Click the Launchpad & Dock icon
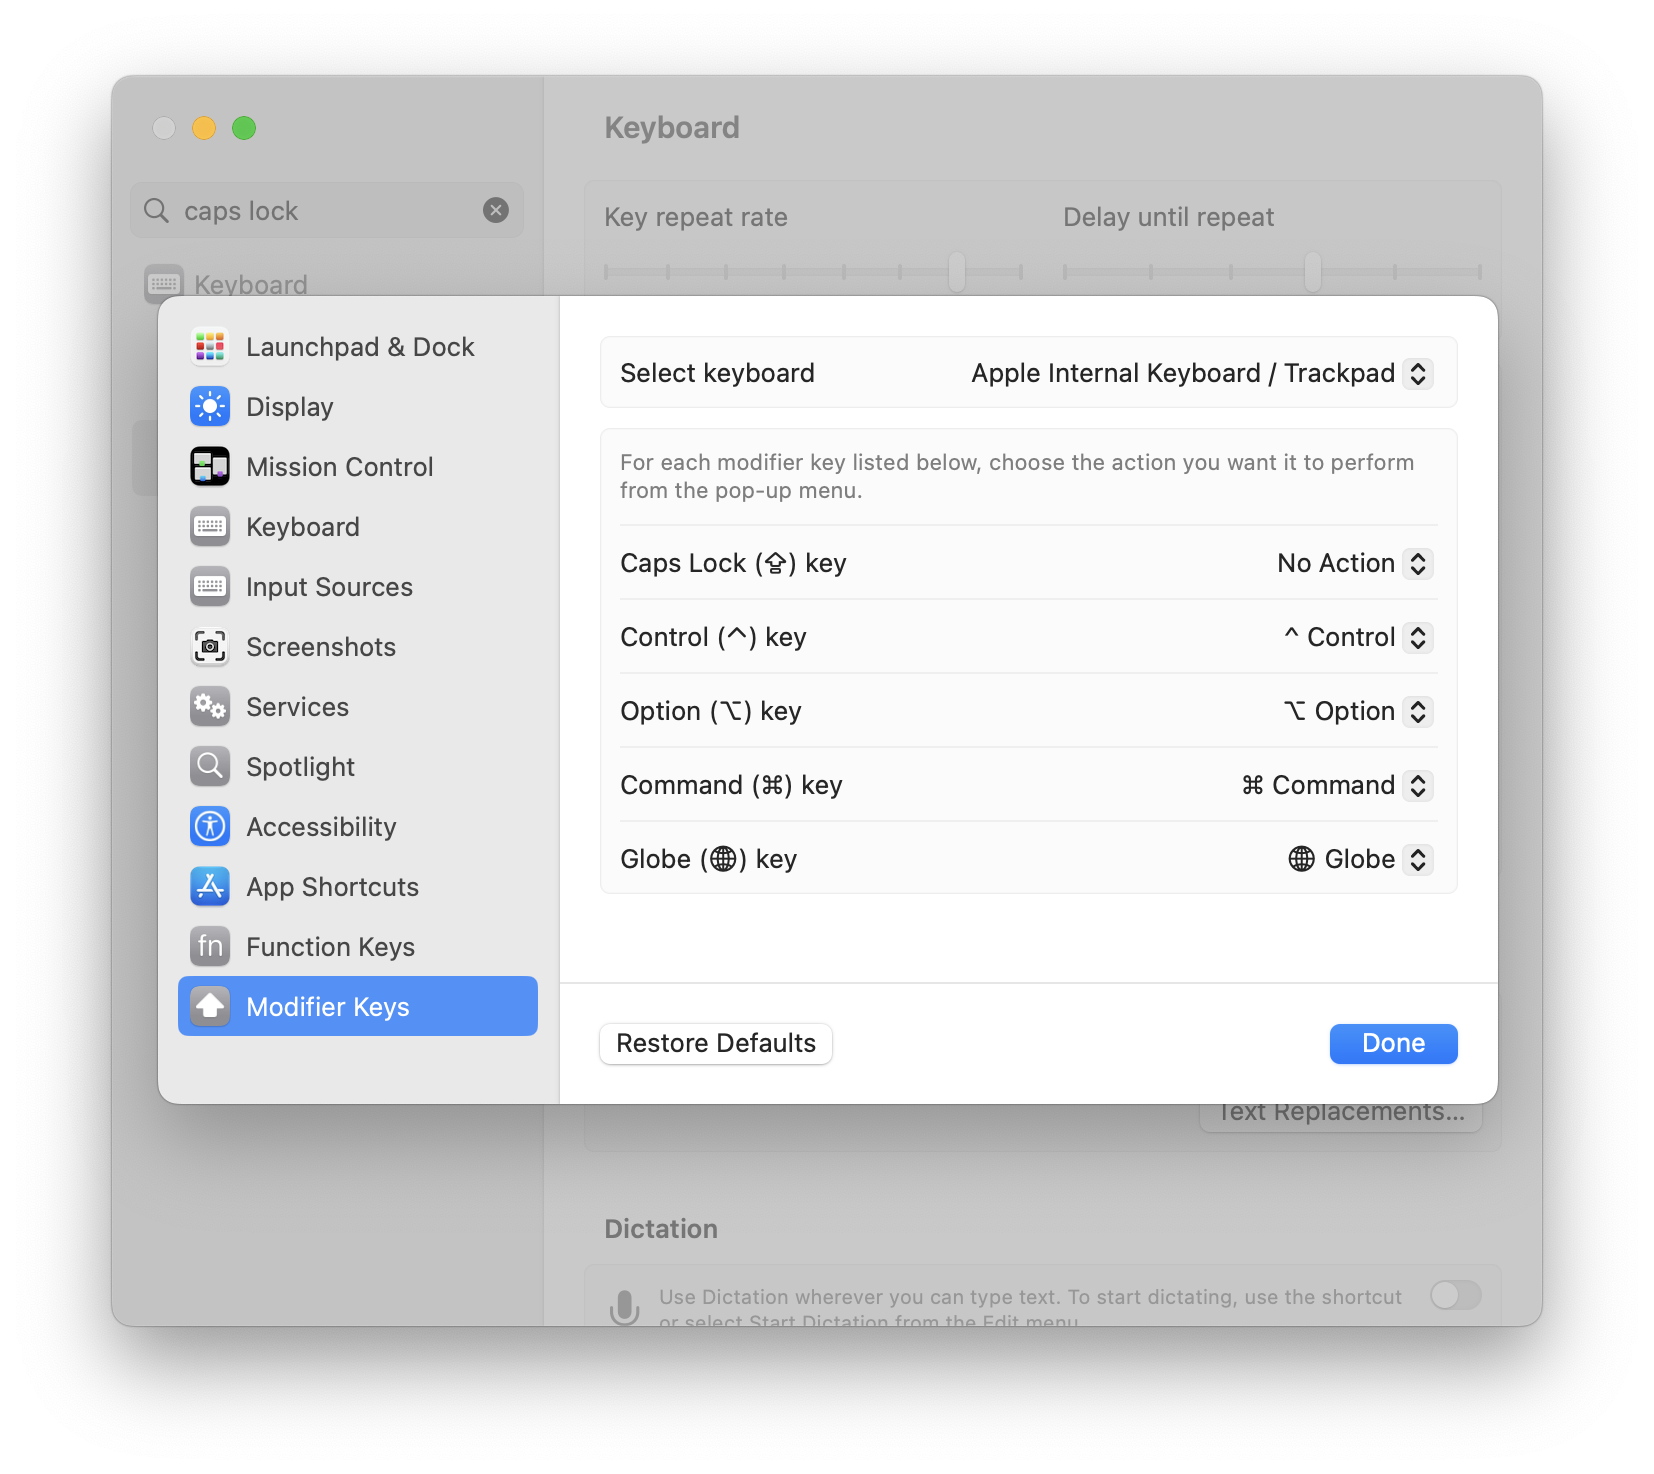 (x=210, y=347)
